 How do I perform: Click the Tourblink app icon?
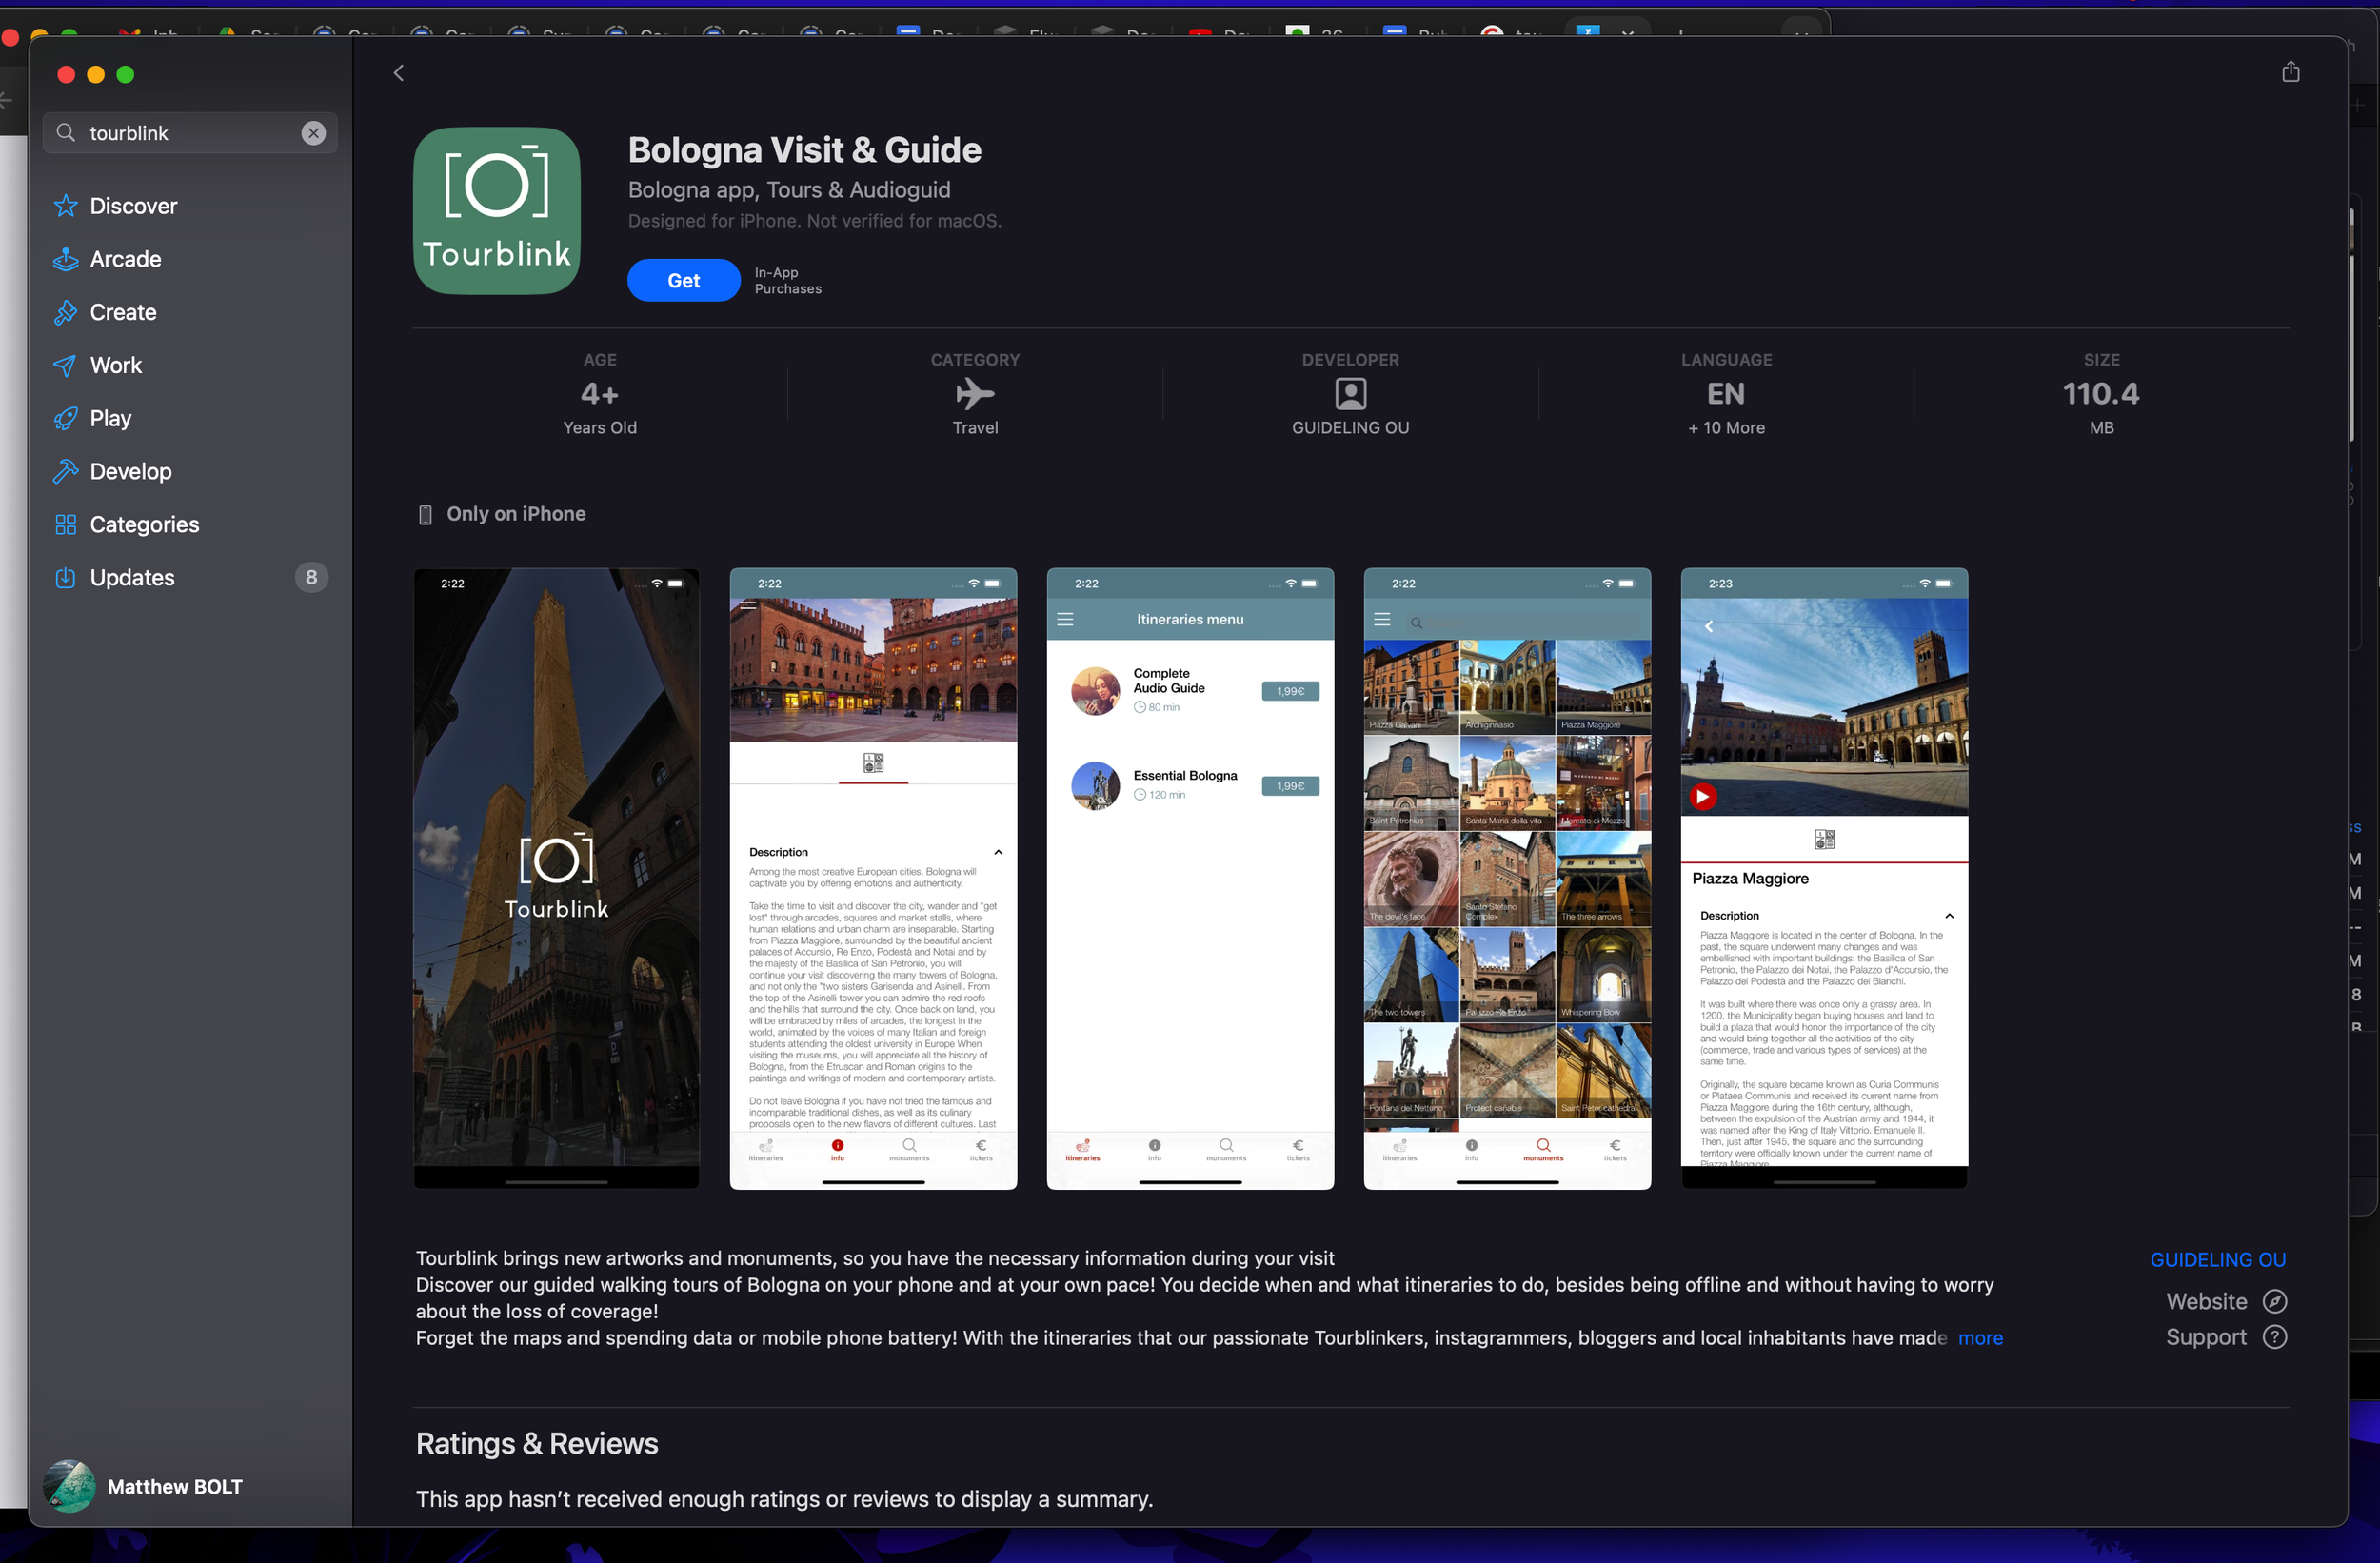pyautogui.click(x=497, y=211)
